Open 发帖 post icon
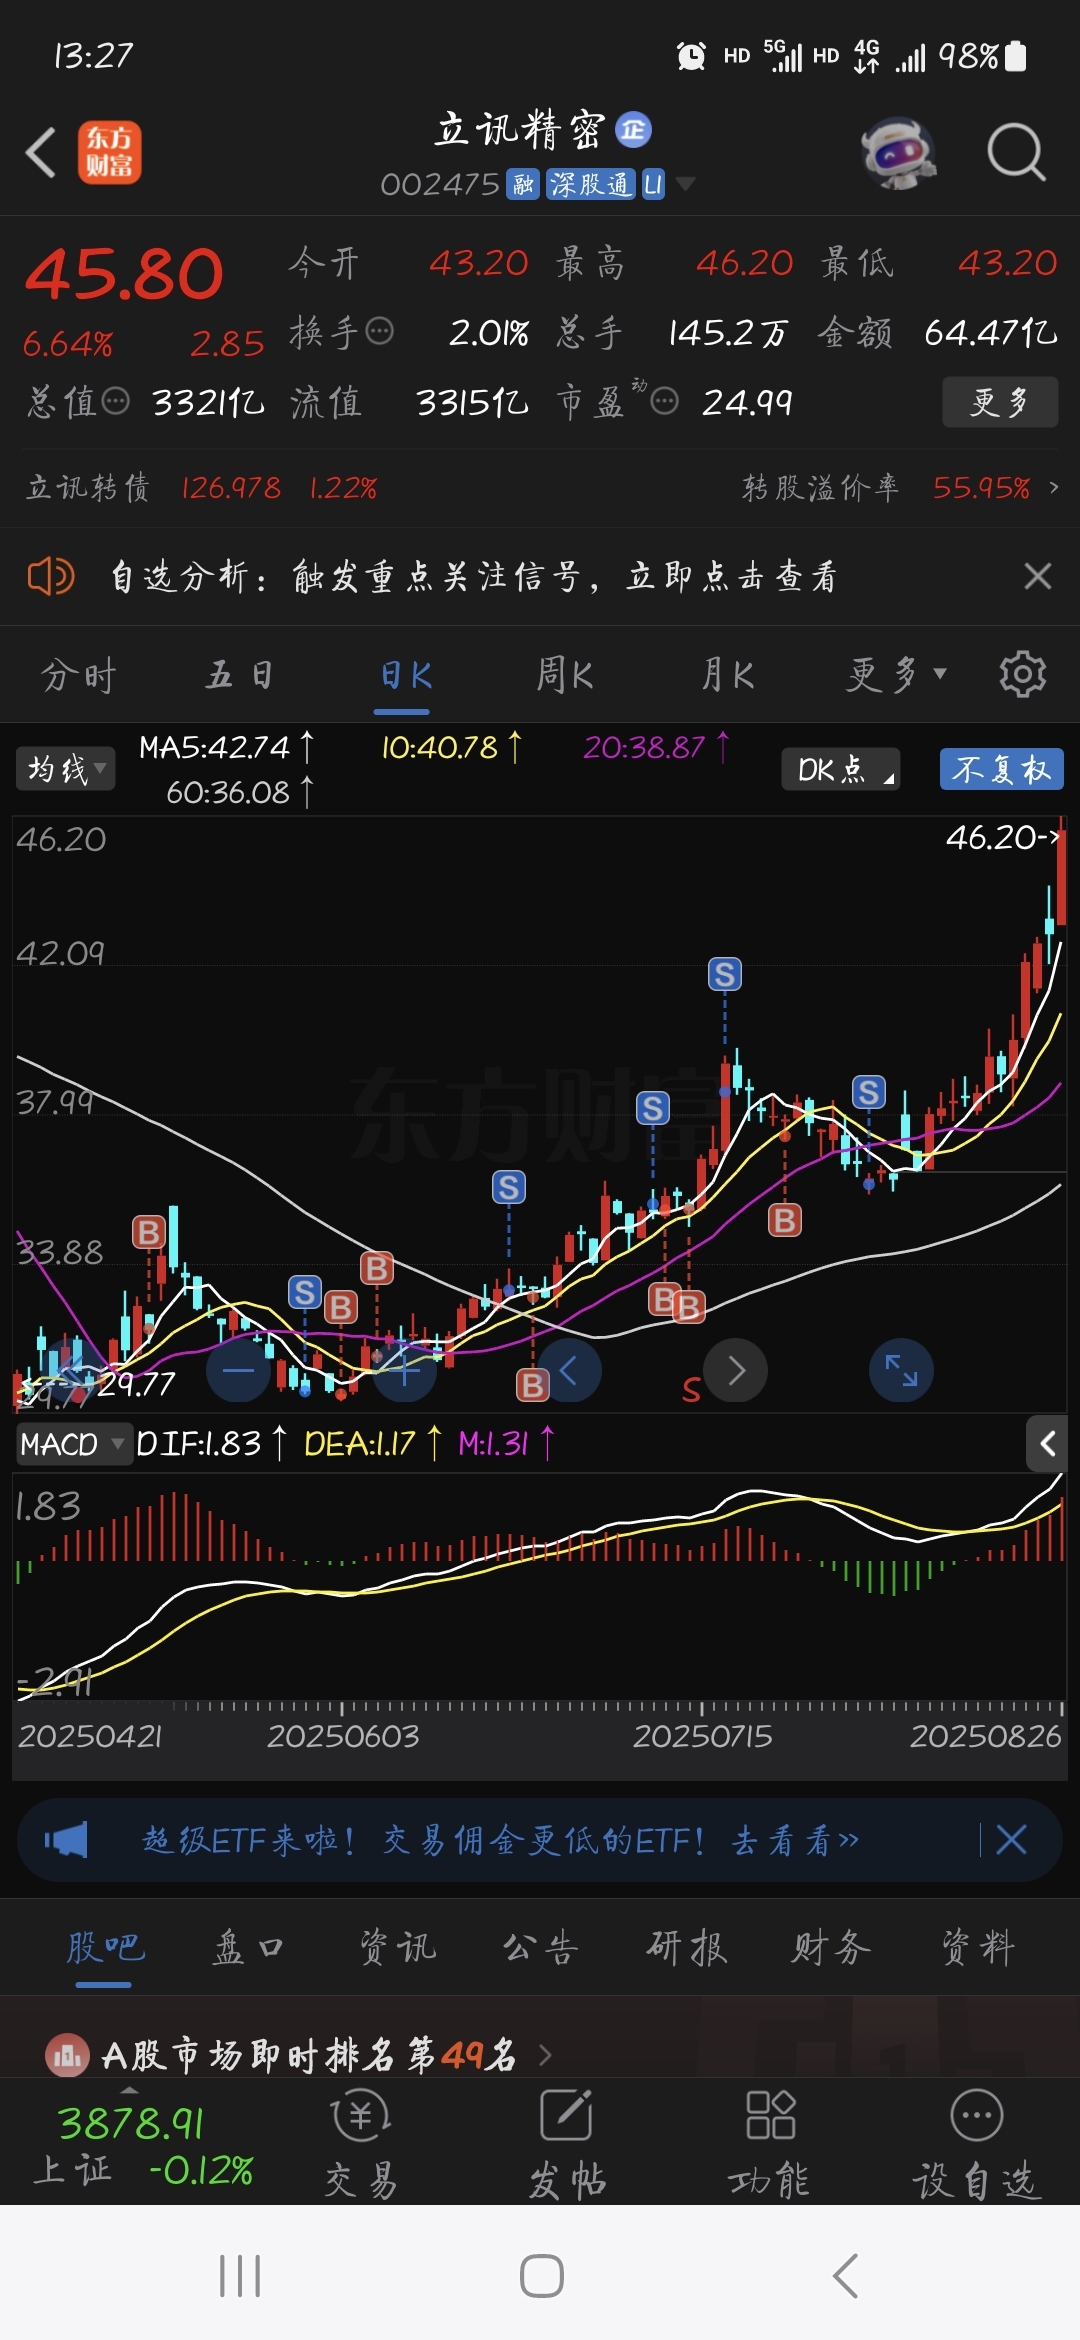This screenshot has height=2340, width=1080. coord(567,2143)
